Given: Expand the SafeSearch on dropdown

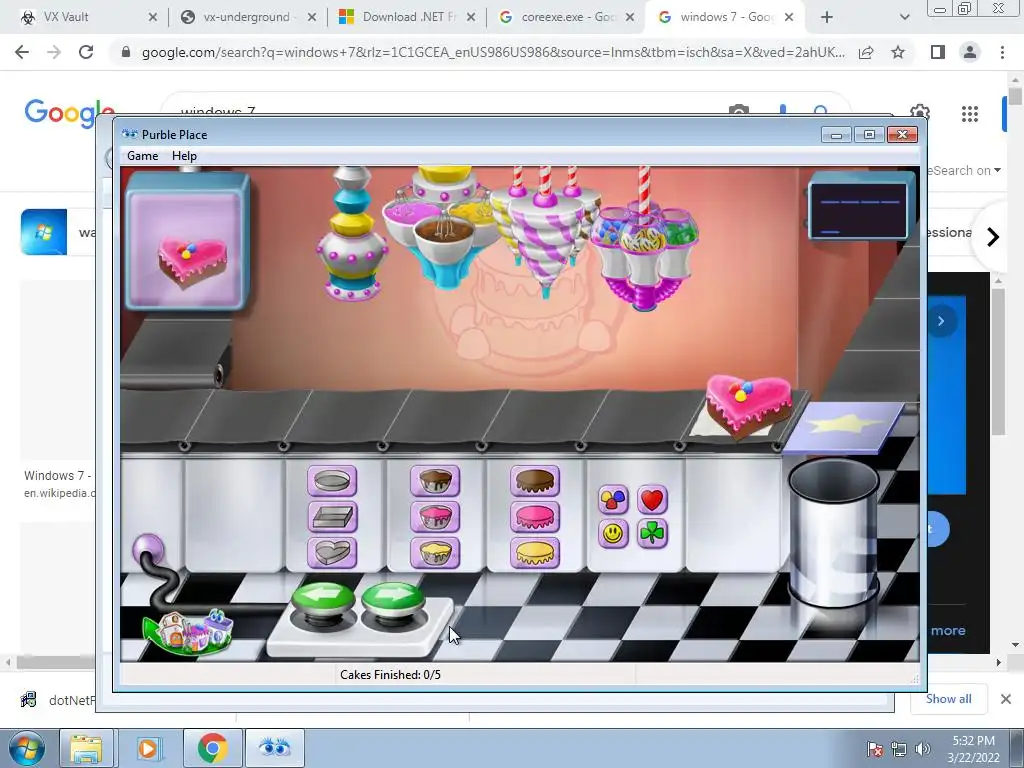Looking at the screenshot, I should [964, 170].
